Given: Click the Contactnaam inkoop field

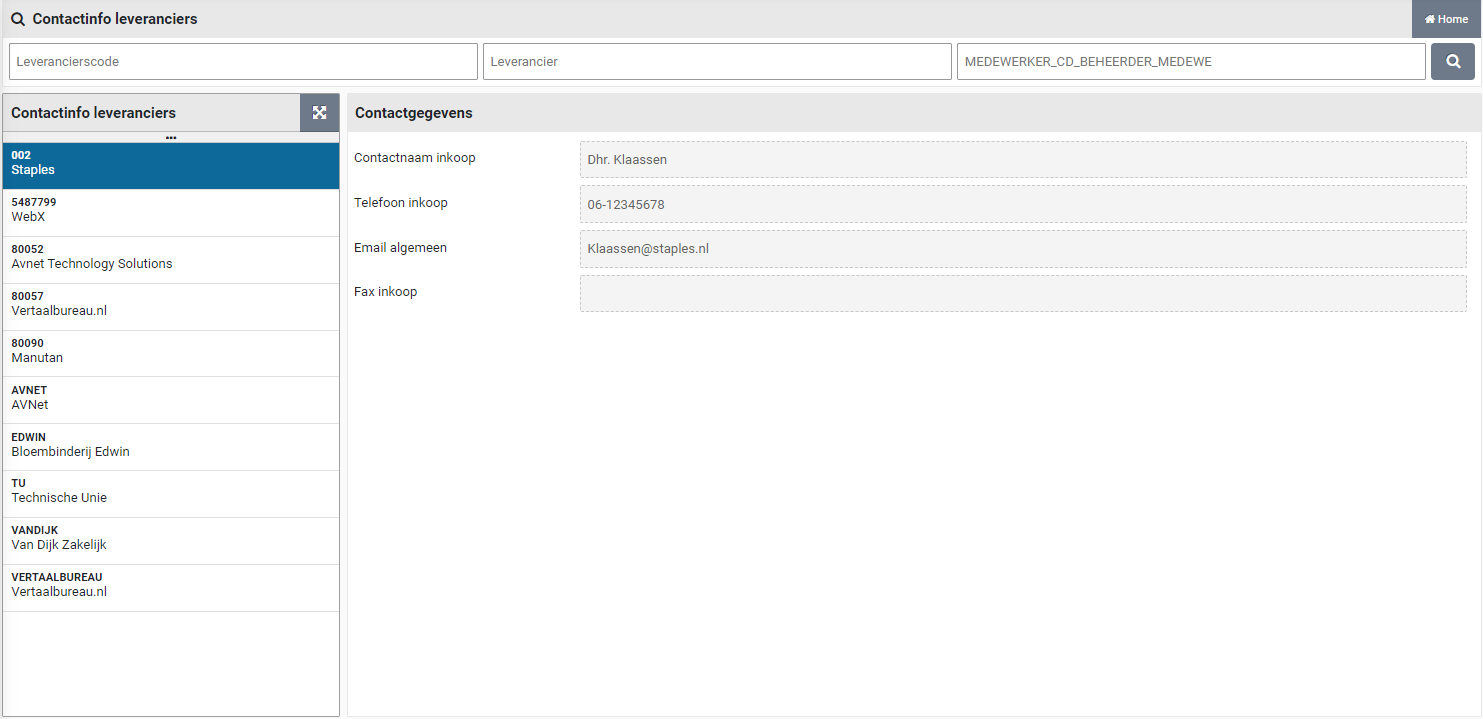Looking at the screenshot, I should coord(1022,160).
